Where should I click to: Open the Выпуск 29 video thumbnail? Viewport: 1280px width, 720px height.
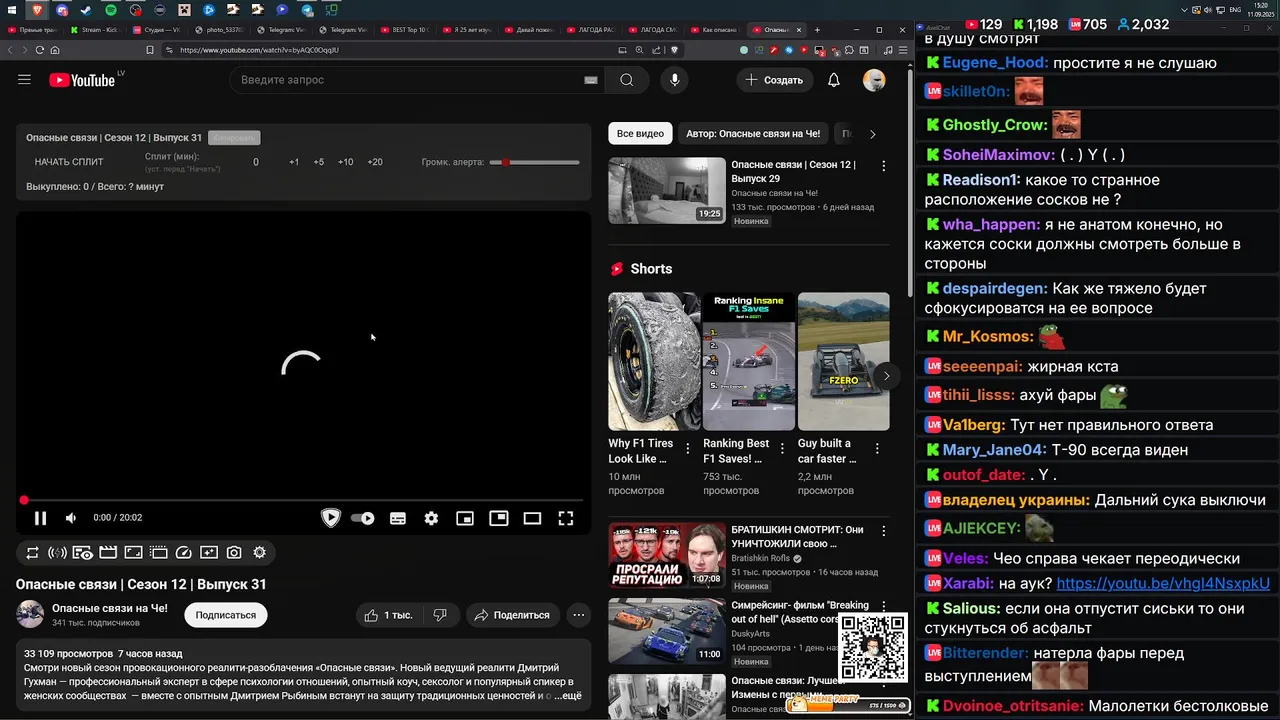point(667,190)
